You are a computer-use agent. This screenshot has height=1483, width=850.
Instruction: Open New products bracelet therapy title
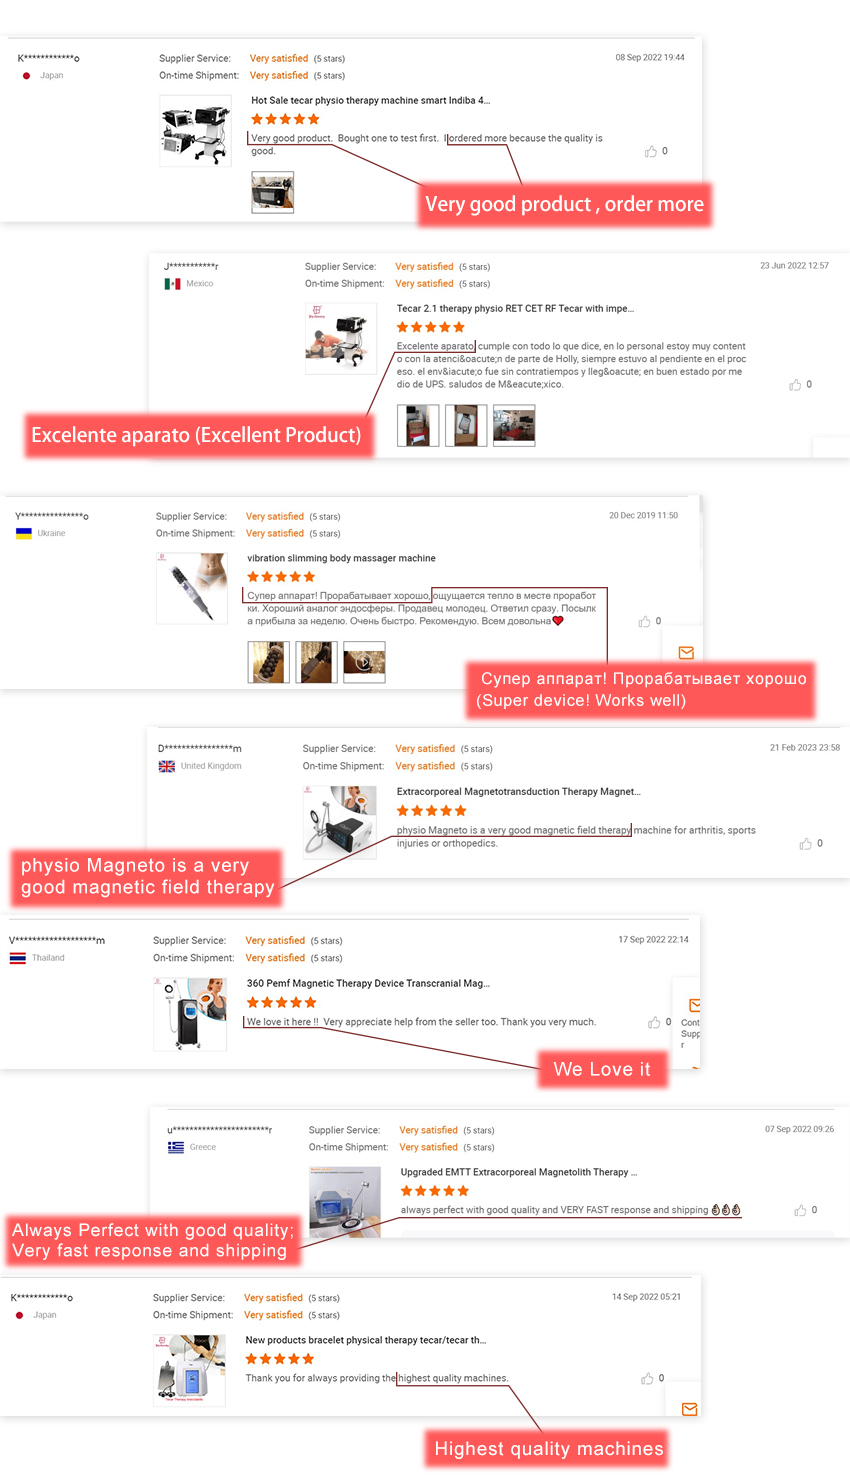tap(366, 1341)
